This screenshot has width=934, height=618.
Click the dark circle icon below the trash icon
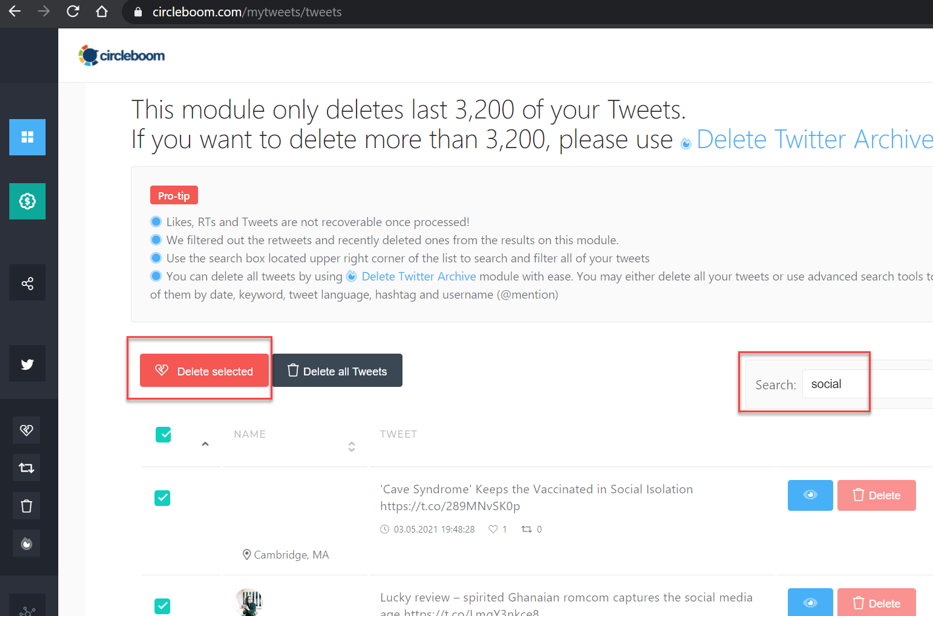tap(27, 543)
